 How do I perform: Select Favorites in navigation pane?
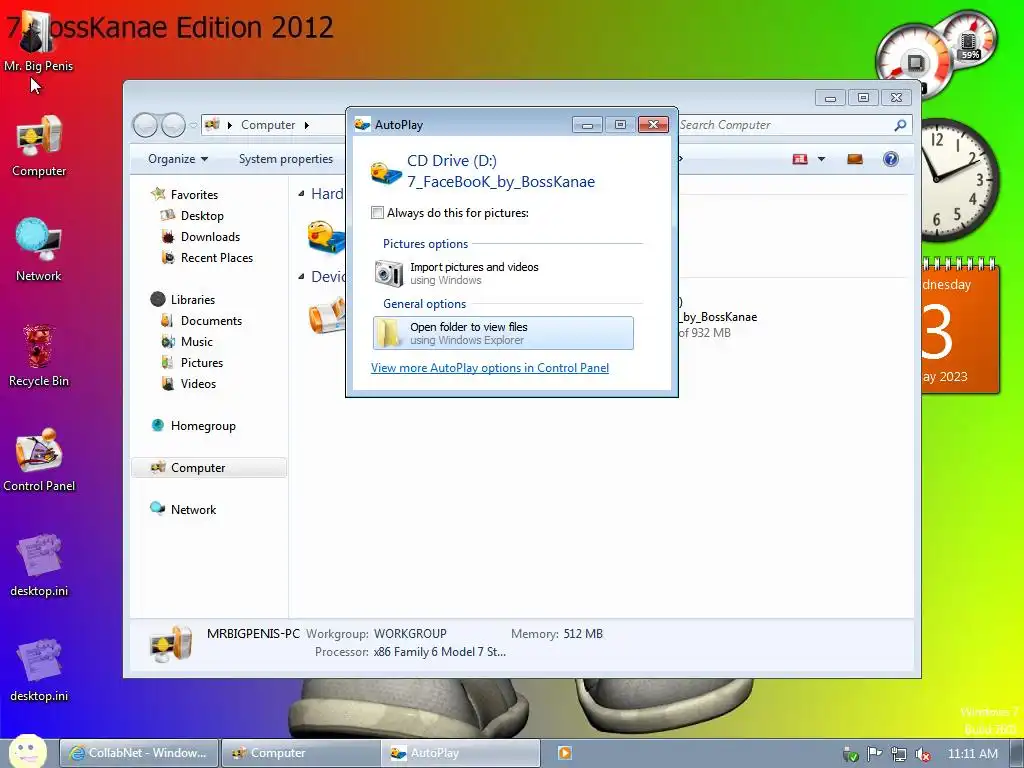[194, 195]
